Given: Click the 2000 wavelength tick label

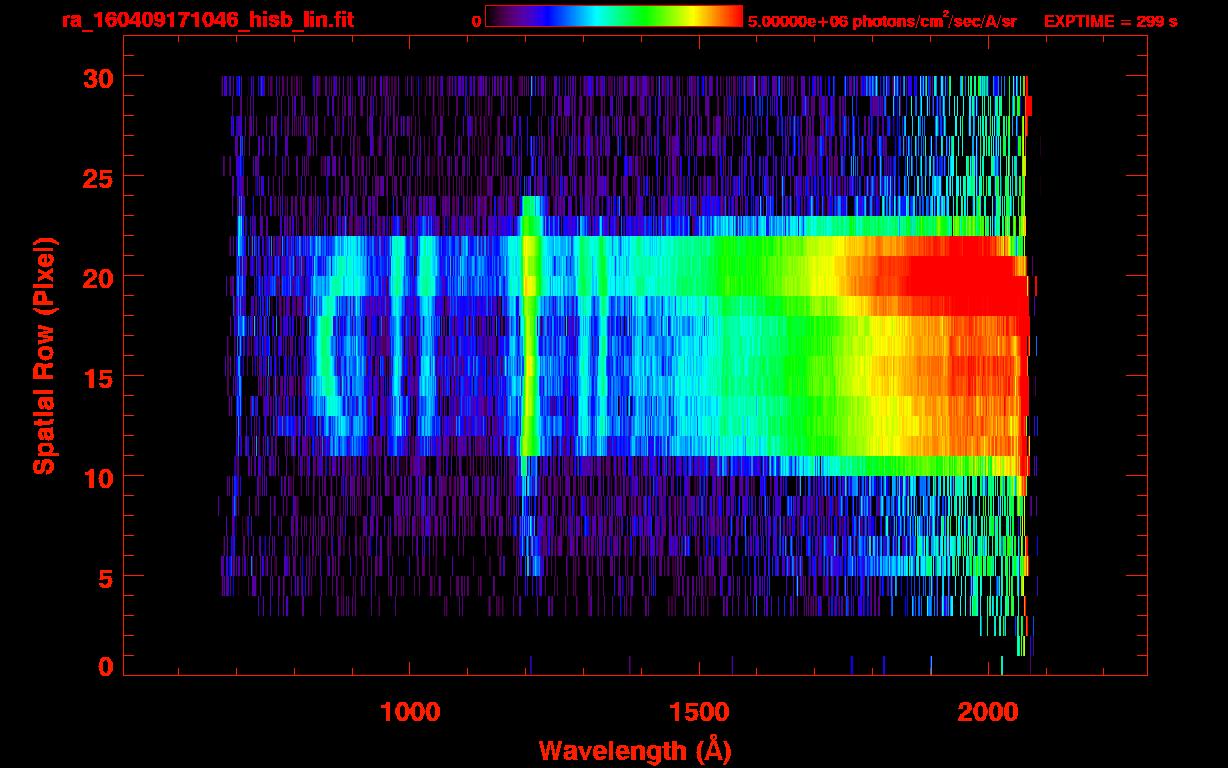Looking at the screenshot, I should coord(988,712).
